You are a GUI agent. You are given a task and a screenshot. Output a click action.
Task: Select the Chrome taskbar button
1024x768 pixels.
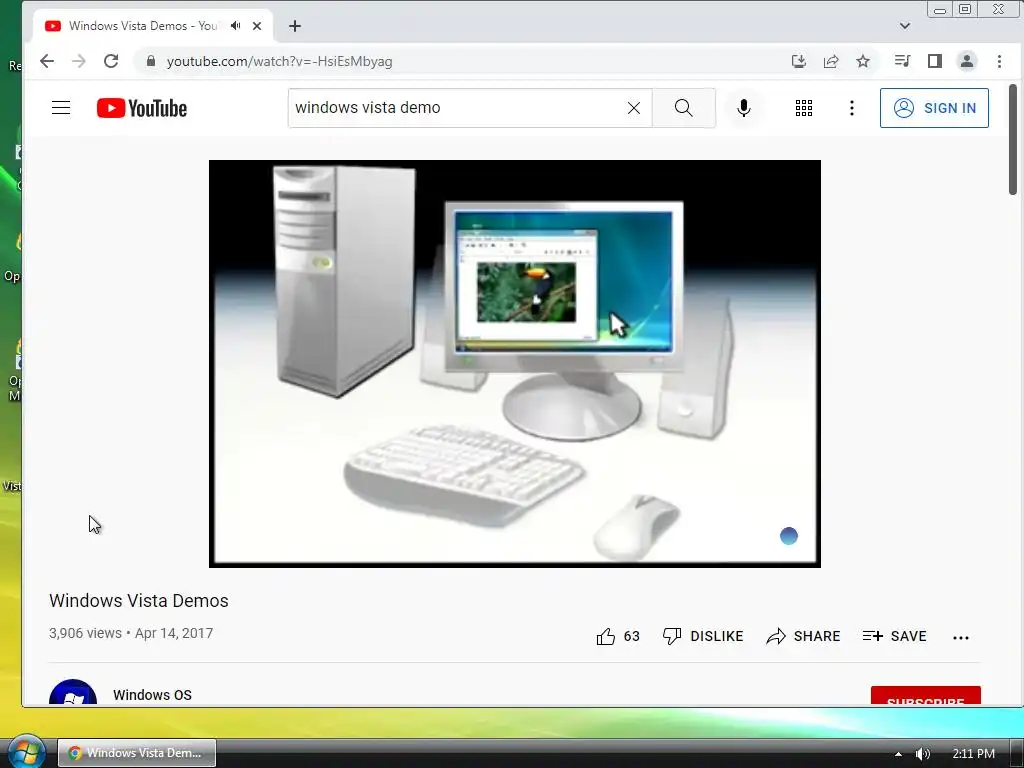136,753
